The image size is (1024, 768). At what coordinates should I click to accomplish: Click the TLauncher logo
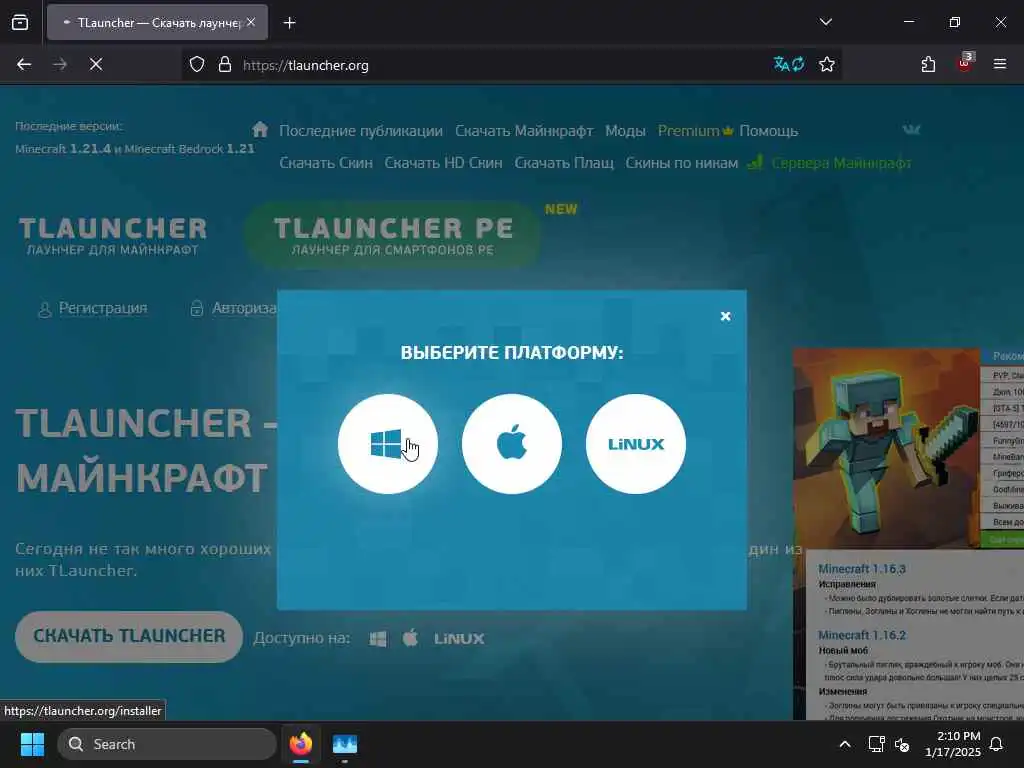112,235
